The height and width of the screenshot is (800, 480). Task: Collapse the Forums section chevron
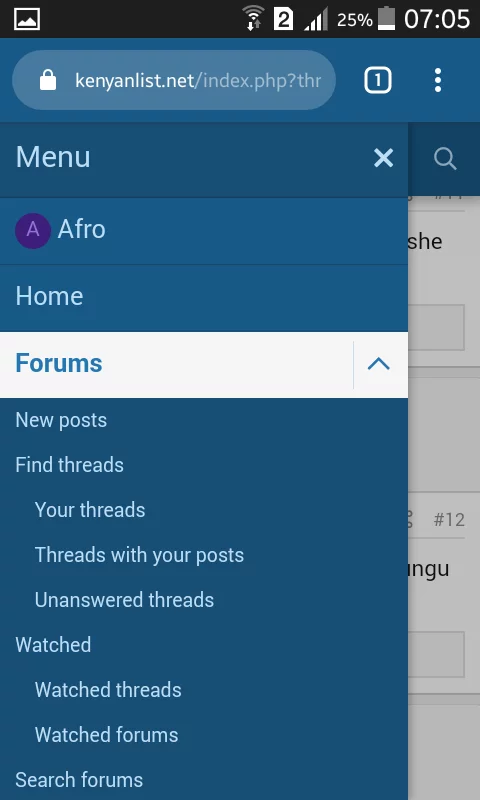click(x=379, y=364)
